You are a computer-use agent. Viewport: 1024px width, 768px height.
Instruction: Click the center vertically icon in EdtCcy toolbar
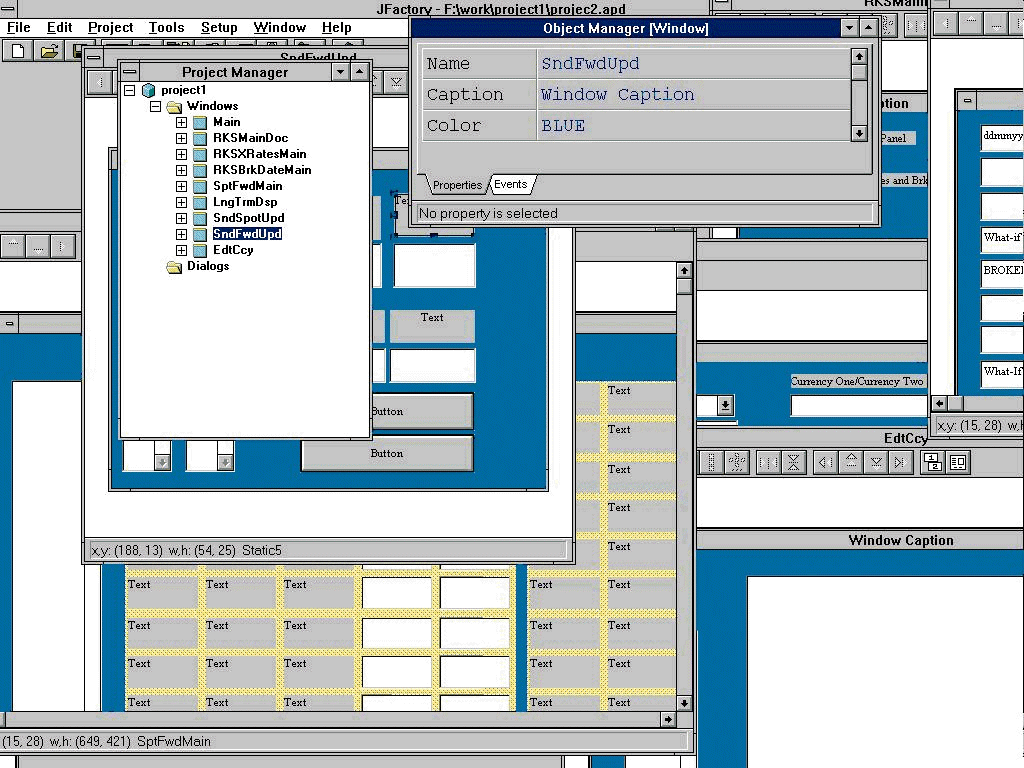pos(793,462)
